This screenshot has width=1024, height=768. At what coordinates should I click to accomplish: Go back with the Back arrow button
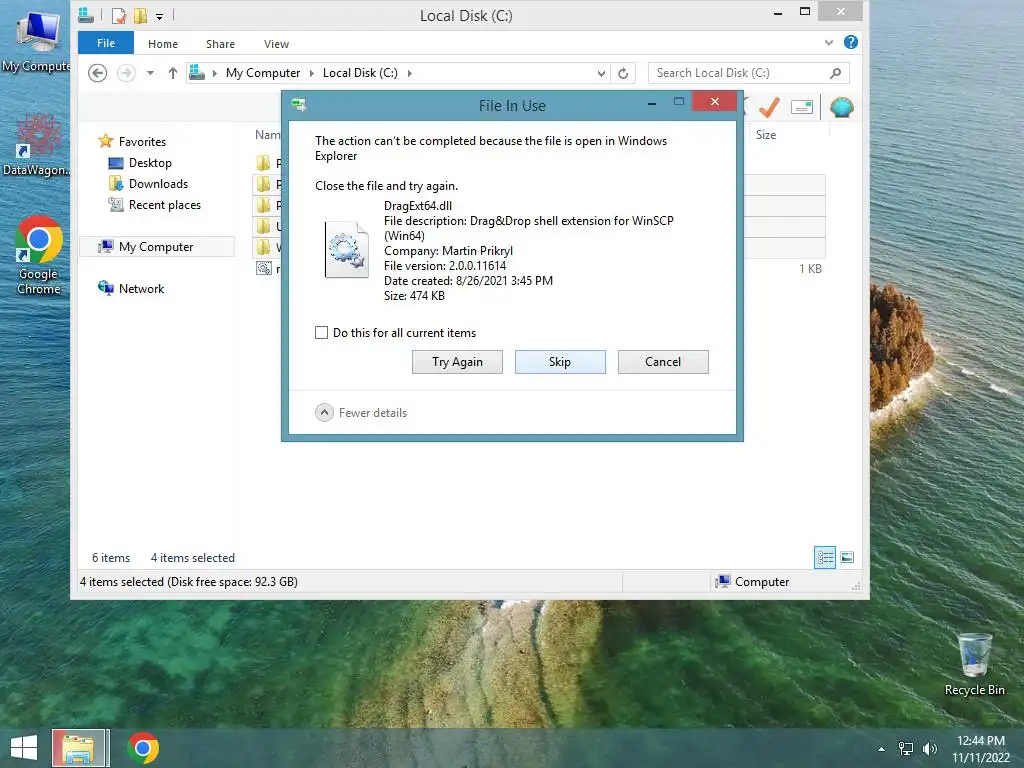pos(97,73)
